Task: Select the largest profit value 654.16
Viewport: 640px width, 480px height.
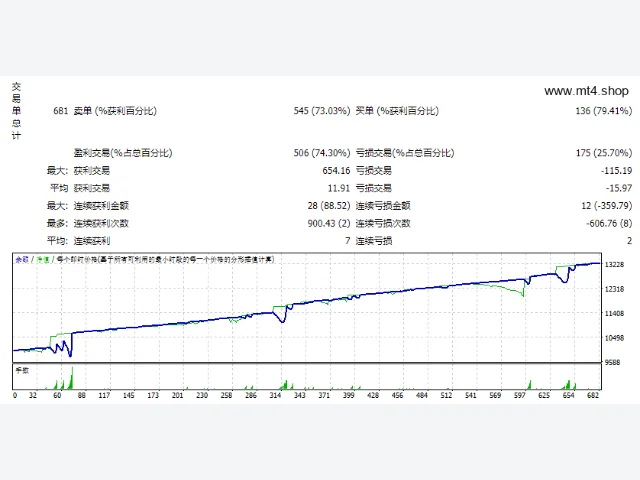Action: point(336,171)
